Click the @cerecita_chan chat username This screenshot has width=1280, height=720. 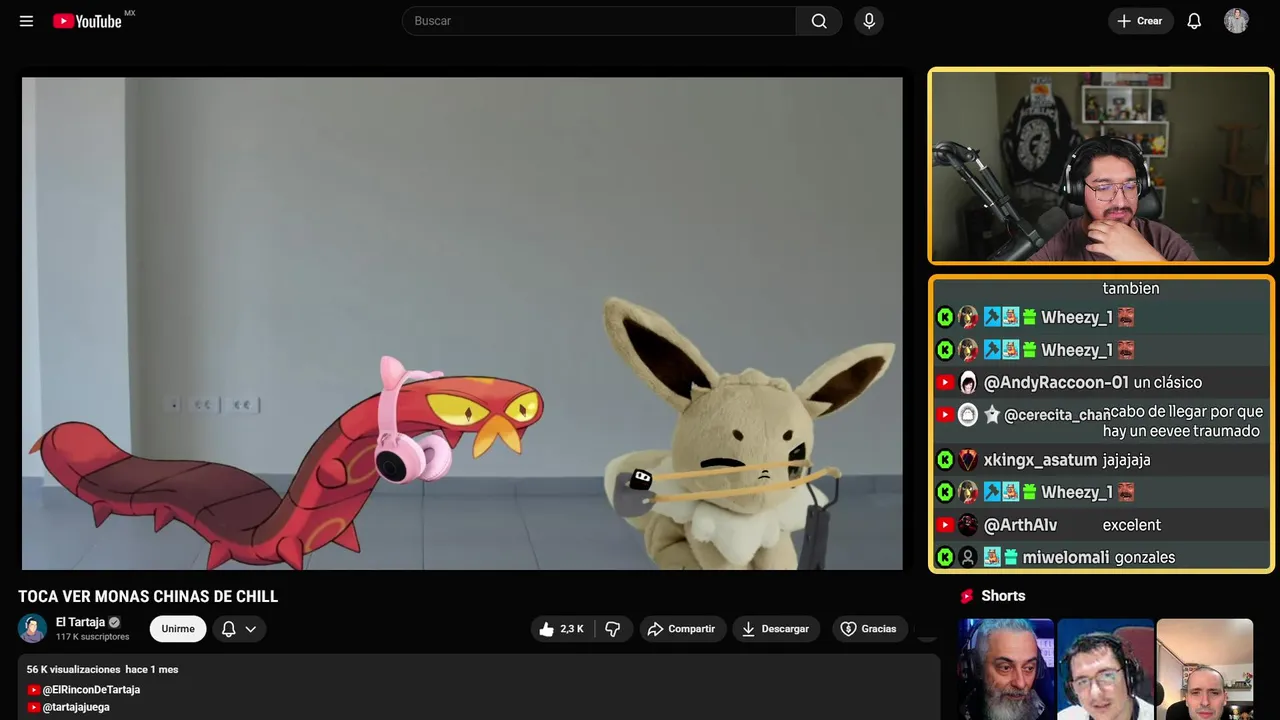click(x=1057, y=415)
